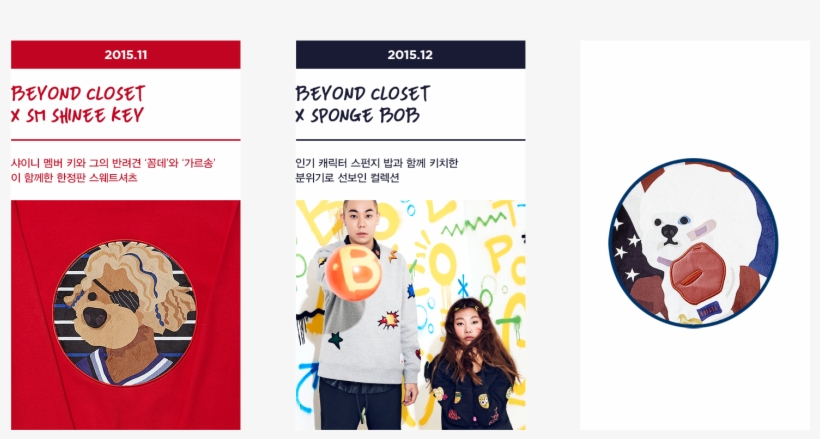Click the white bichon dog circular patch
The width and height of the screenshot is (820, 439).
click(693, 243)
